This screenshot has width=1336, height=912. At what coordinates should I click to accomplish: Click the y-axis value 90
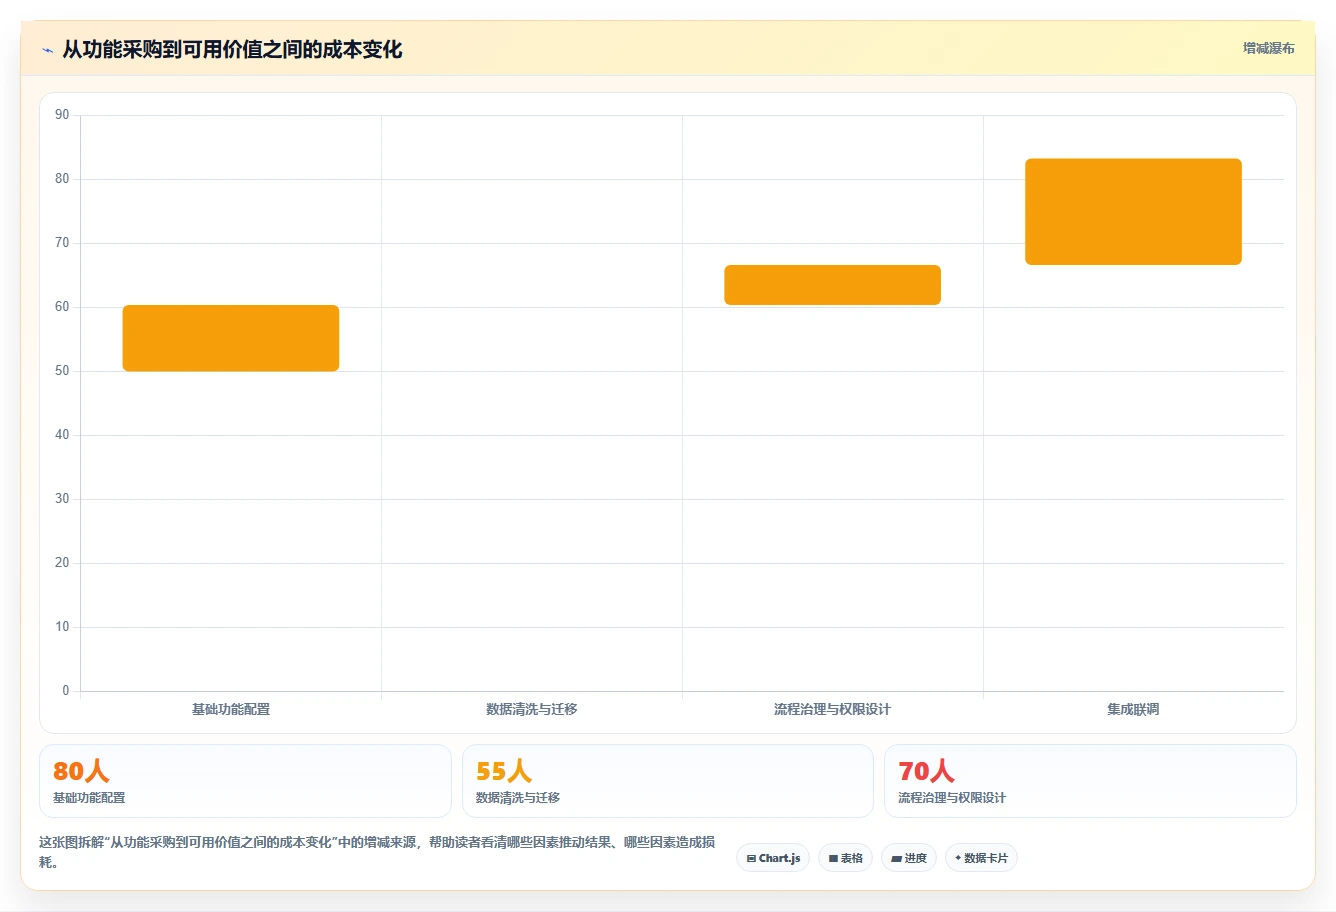coord(62,115)
